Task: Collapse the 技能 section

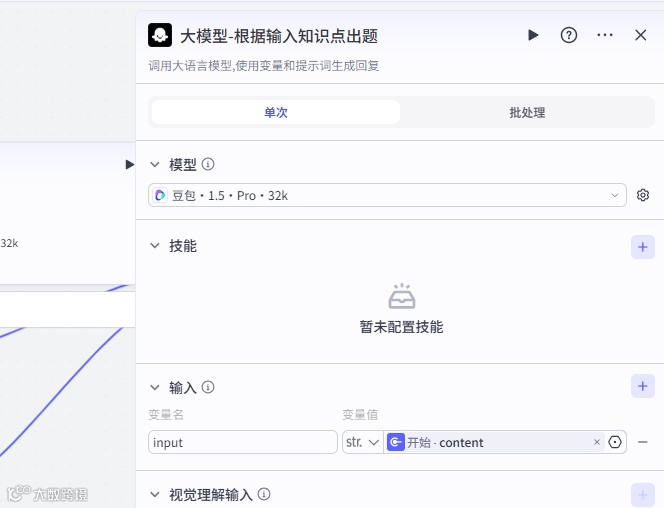Action: click(x=155, y=246)
